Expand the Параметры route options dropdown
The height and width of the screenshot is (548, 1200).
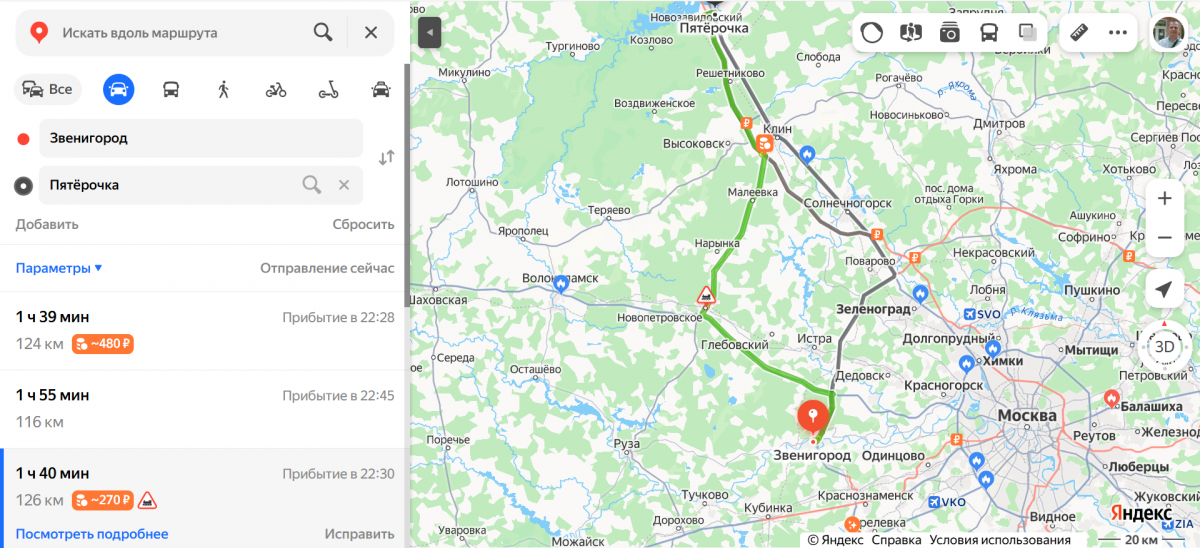59,268
